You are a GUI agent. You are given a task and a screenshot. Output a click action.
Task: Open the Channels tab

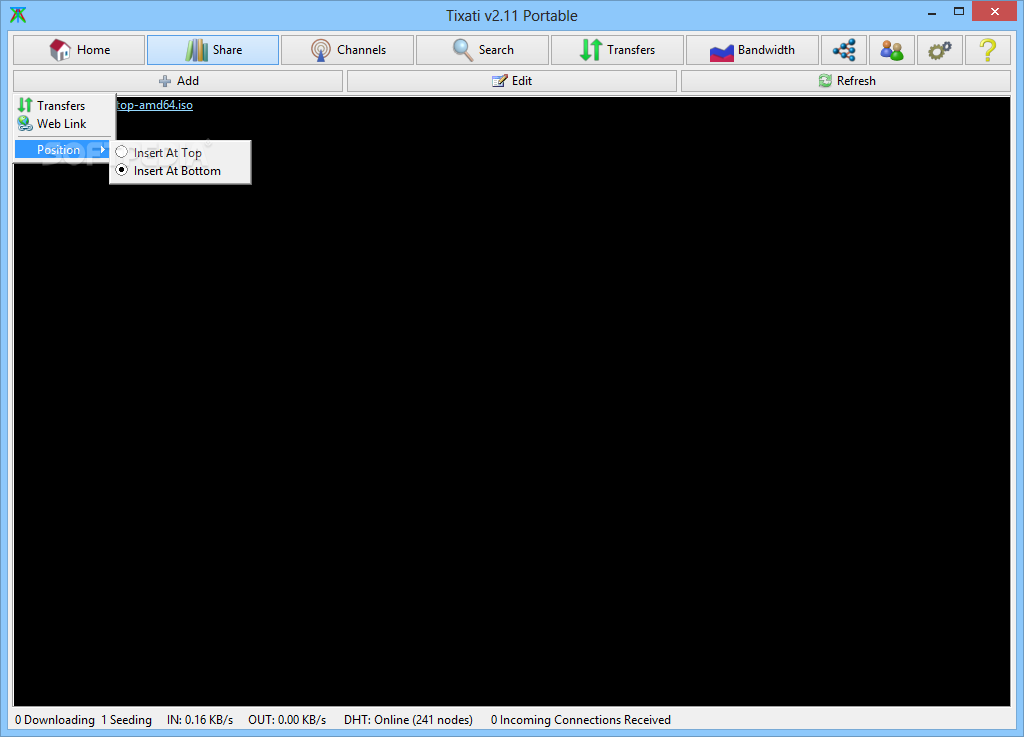[x=347, y=50]
